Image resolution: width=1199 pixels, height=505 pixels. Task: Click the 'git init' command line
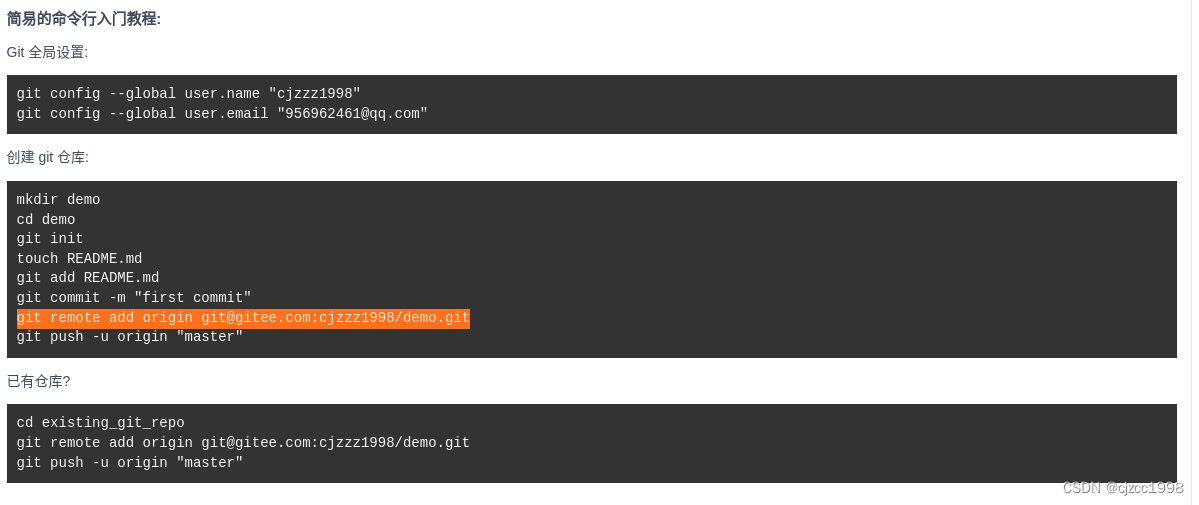point(50,239)
